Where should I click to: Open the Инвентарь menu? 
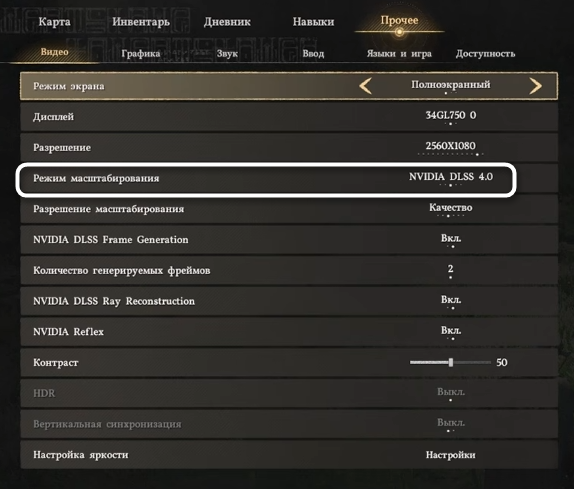pos(141,22)
